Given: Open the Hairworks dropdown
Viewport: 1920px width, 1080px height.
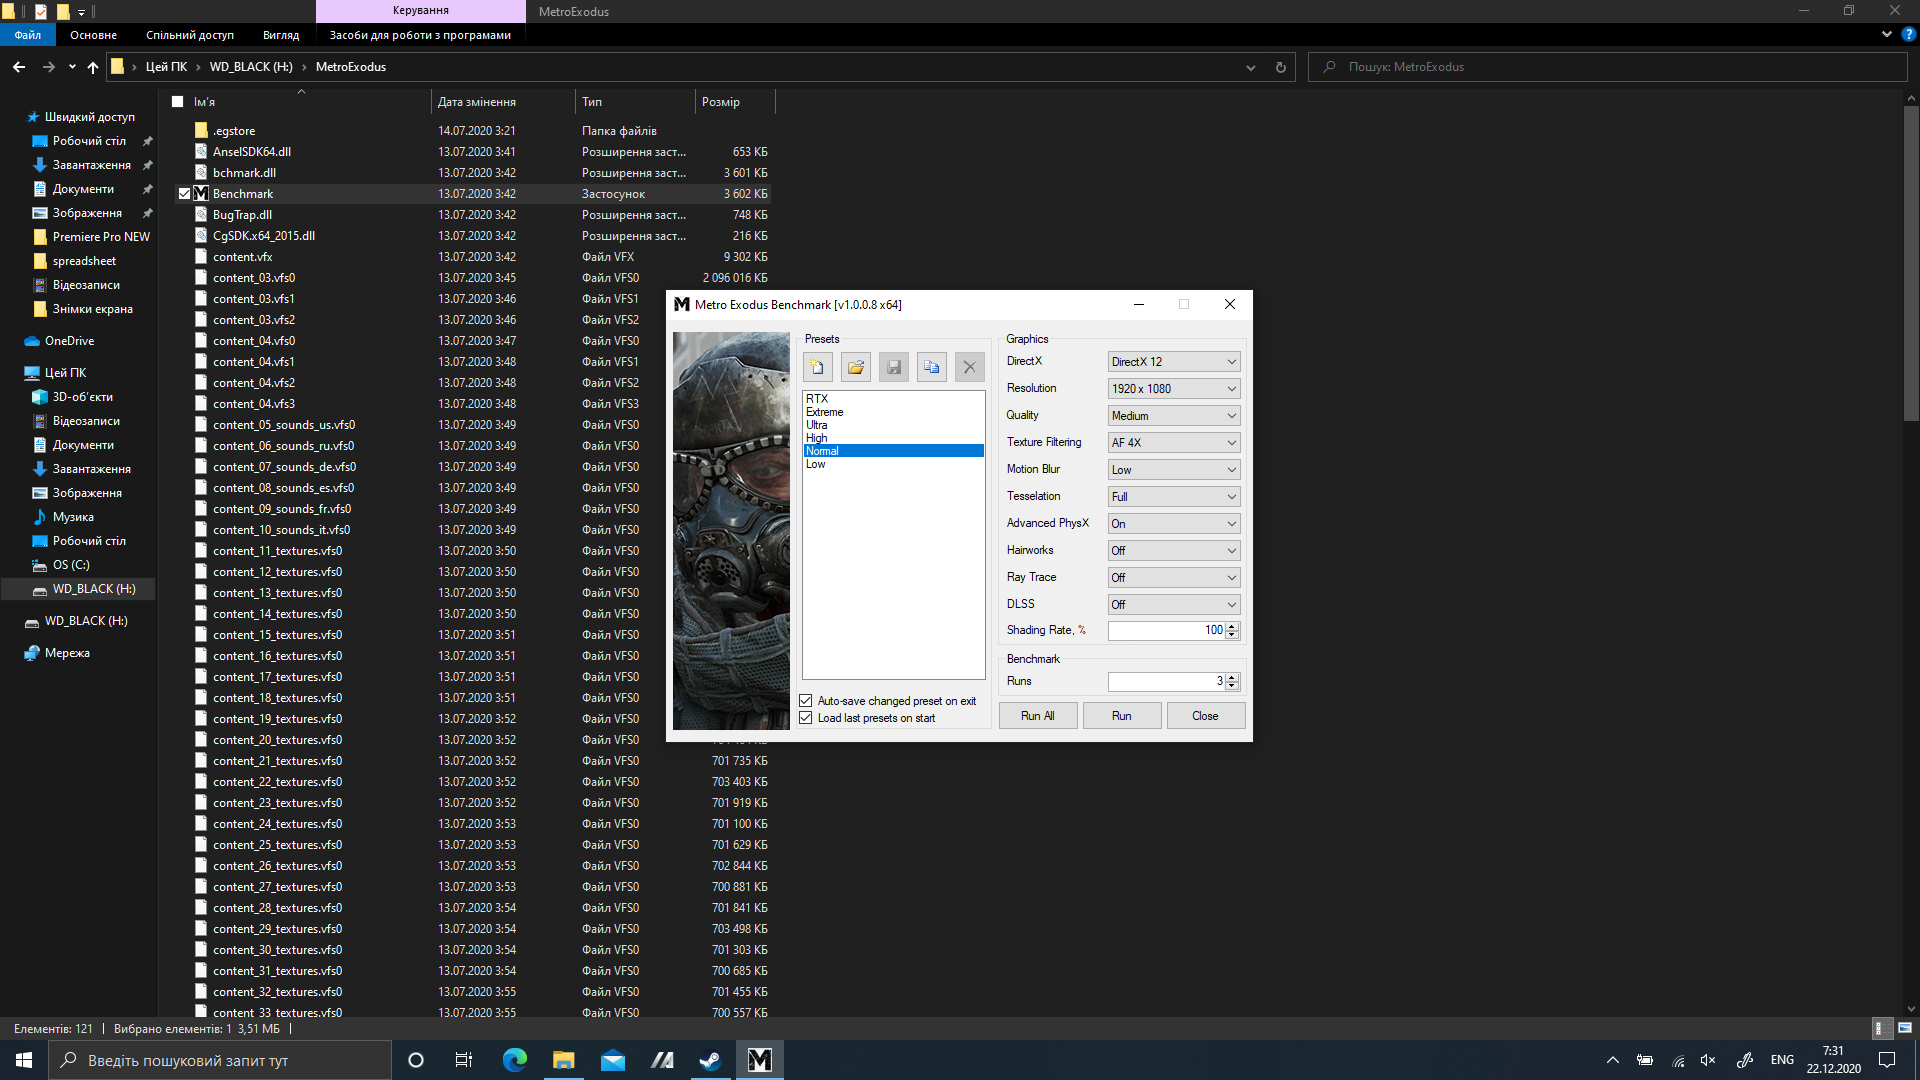Looking at the screenshot, I should pyautogui.click(x=1174, y=551).
